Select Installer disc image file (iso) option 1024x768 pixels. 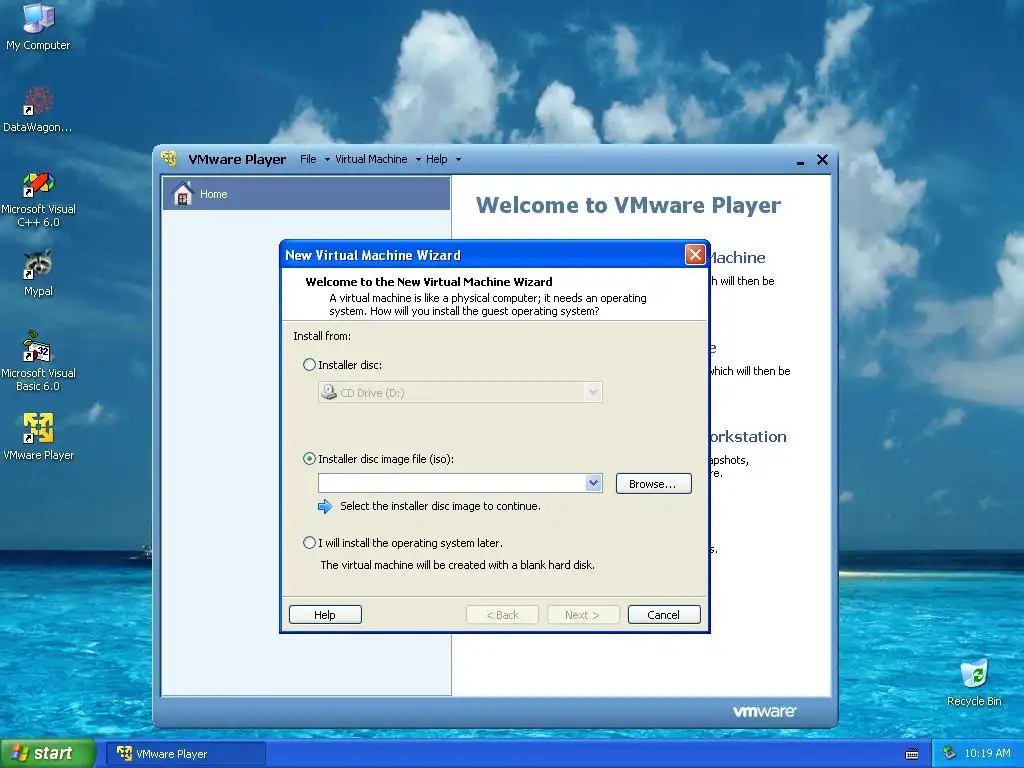[310, 458]
